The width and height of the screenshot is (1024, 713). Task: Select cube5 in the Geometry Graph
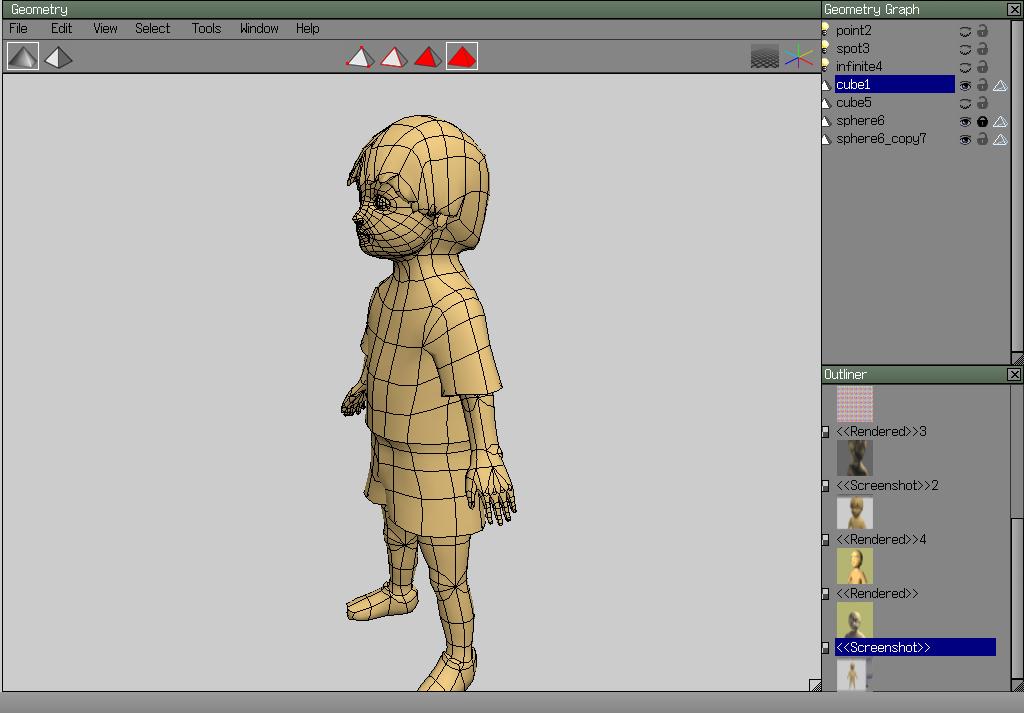click(854, 103)
